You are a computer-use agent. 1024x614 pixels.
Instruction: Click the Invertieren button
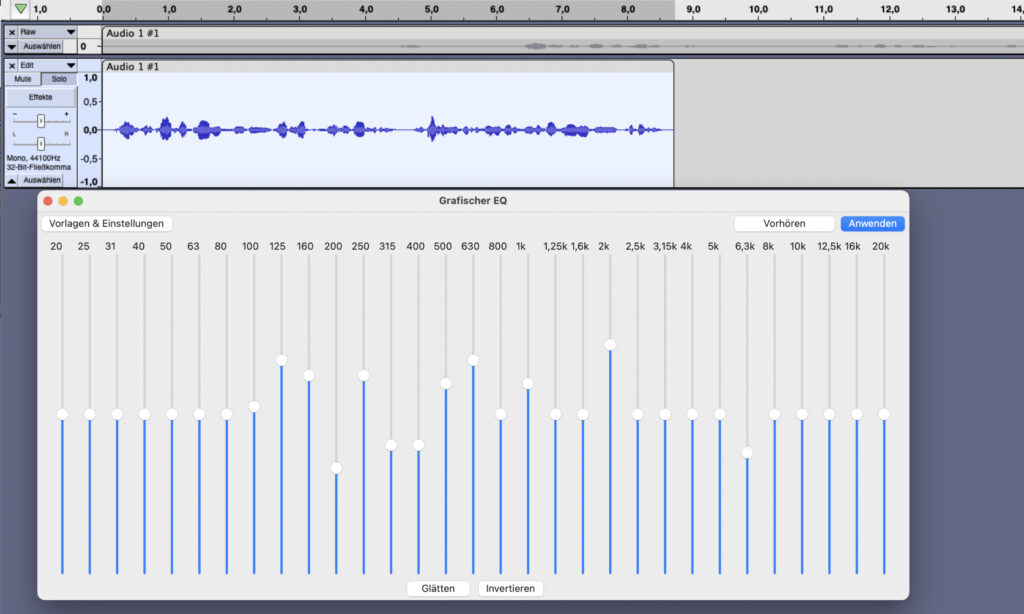[x=510, y=589]
